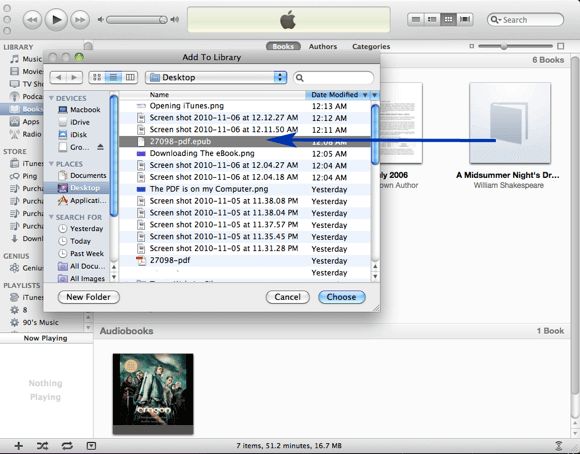The image size is (580, 454).
Task: Select Macbook in the Devices list
Action: 78,110
